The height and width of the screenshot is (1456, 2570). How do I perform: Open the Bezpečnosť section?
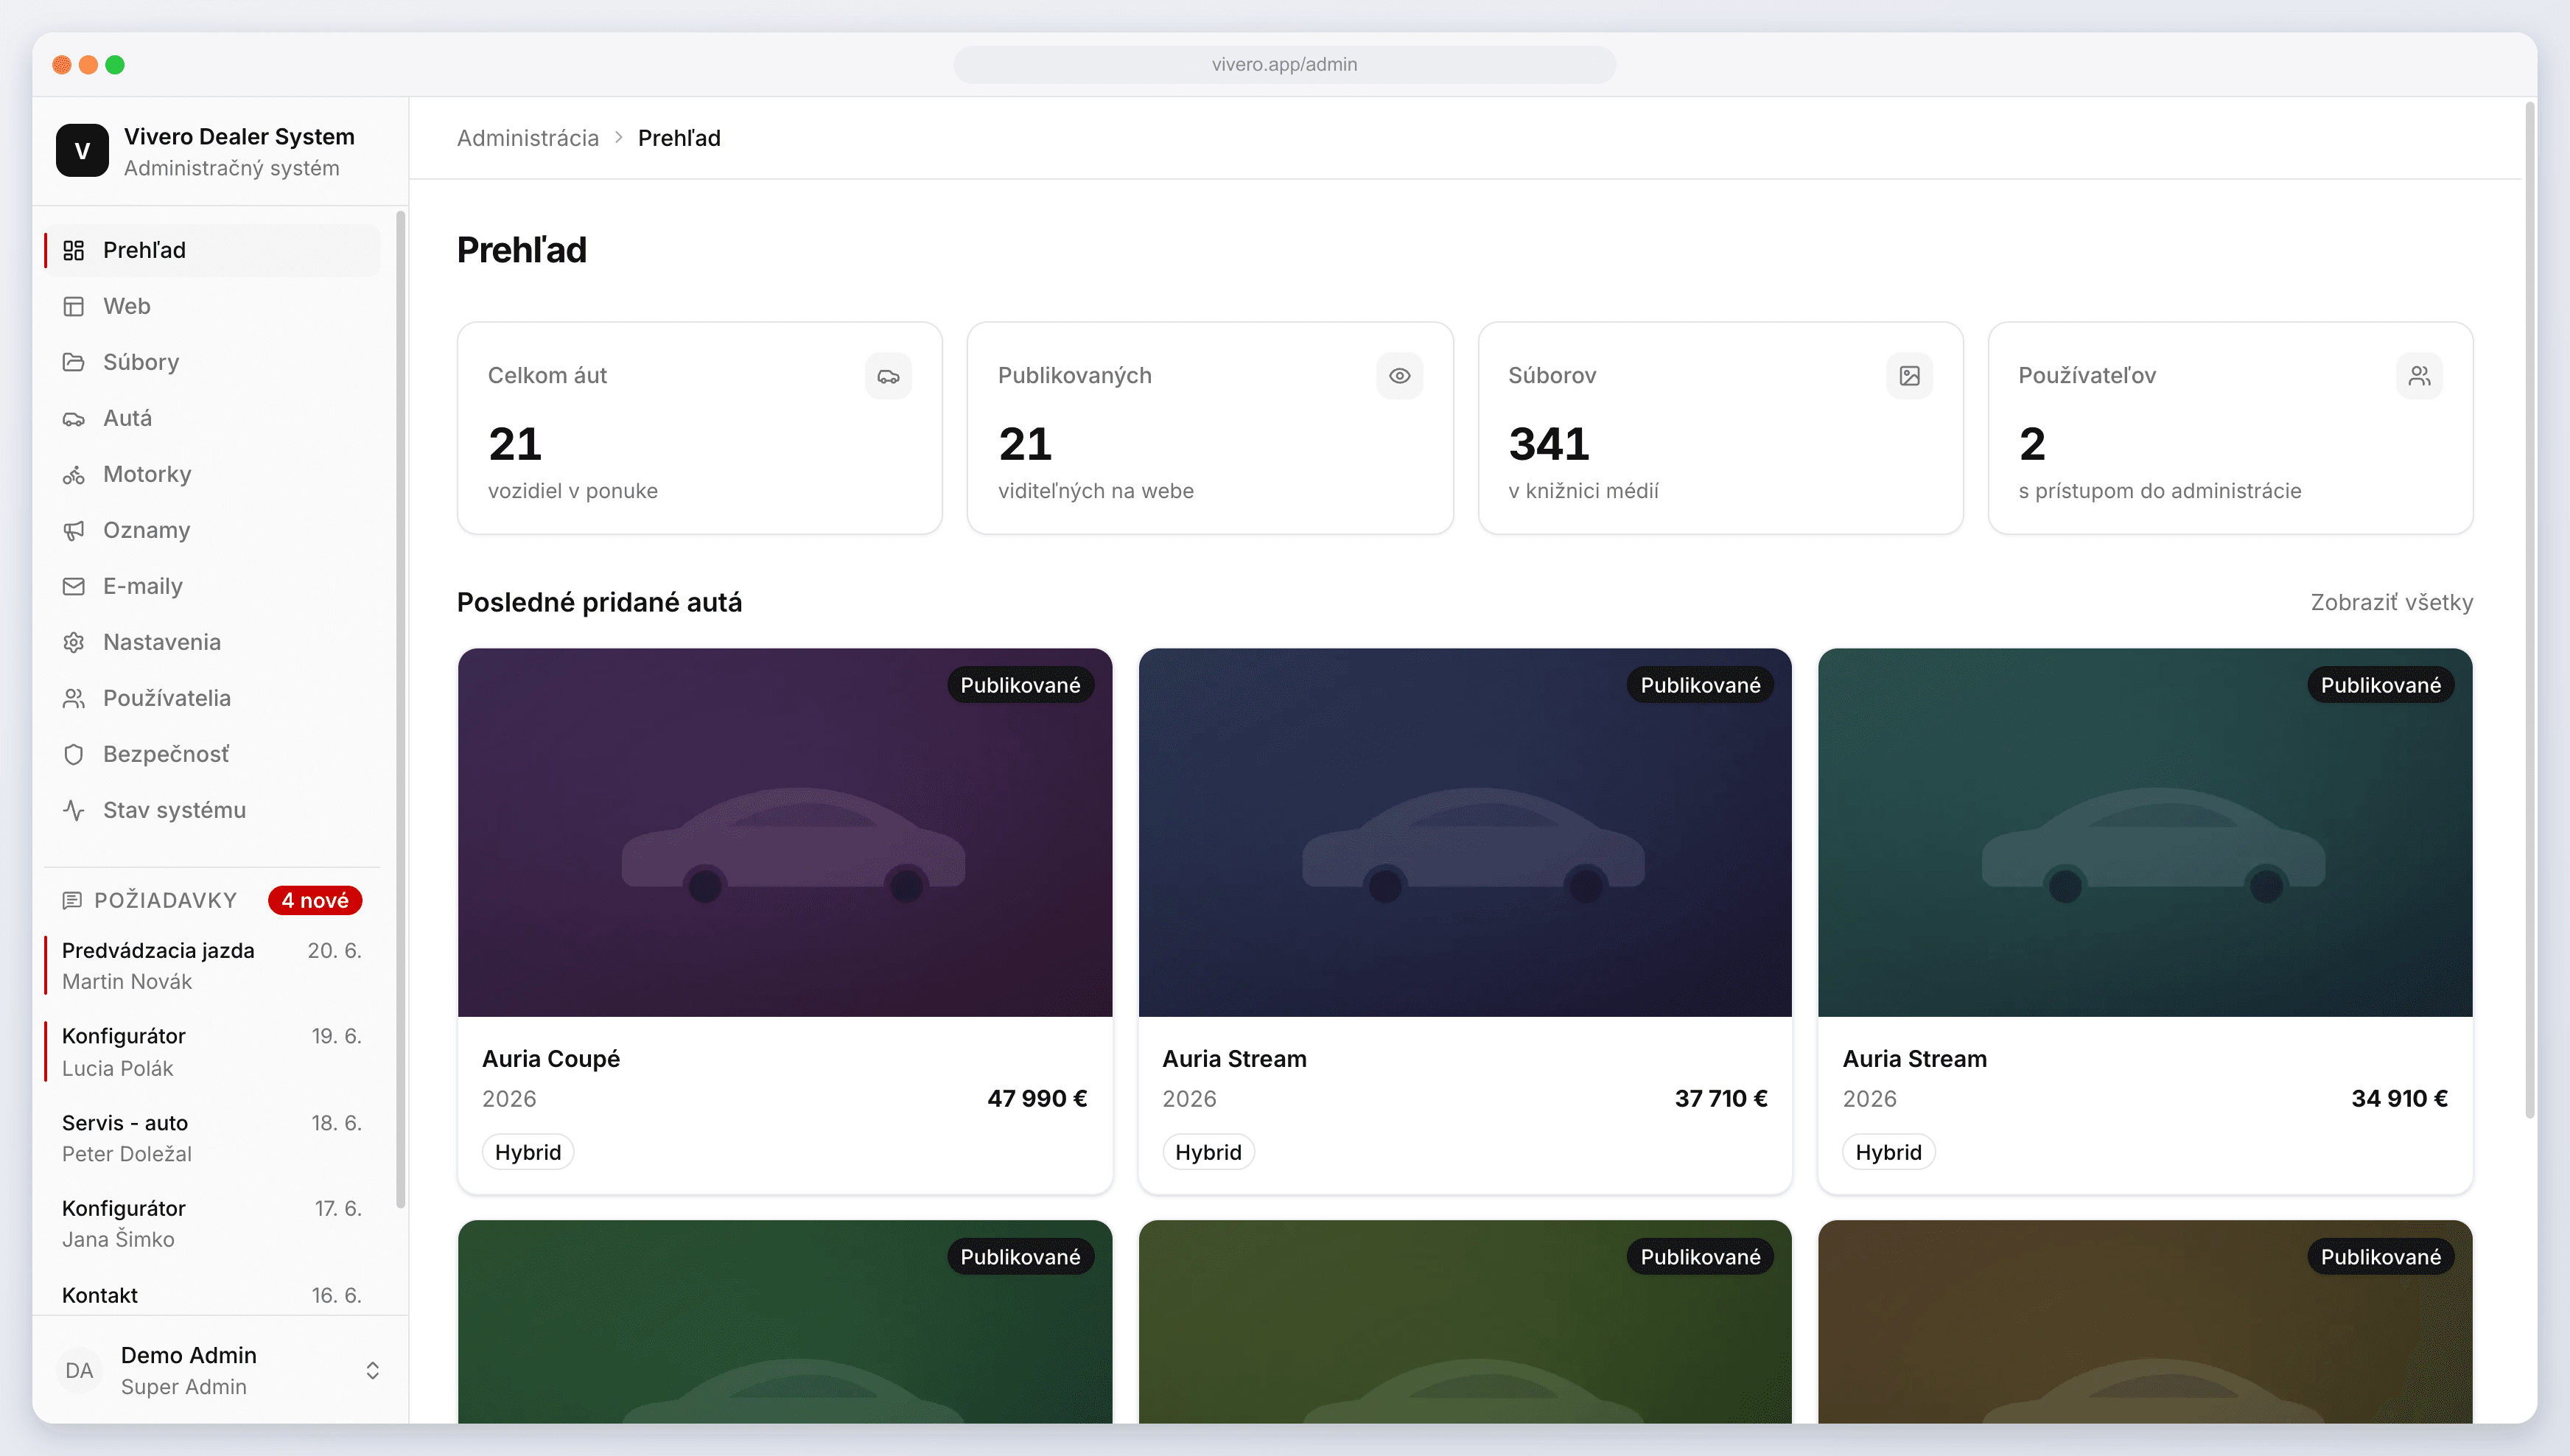pos(212,754)
